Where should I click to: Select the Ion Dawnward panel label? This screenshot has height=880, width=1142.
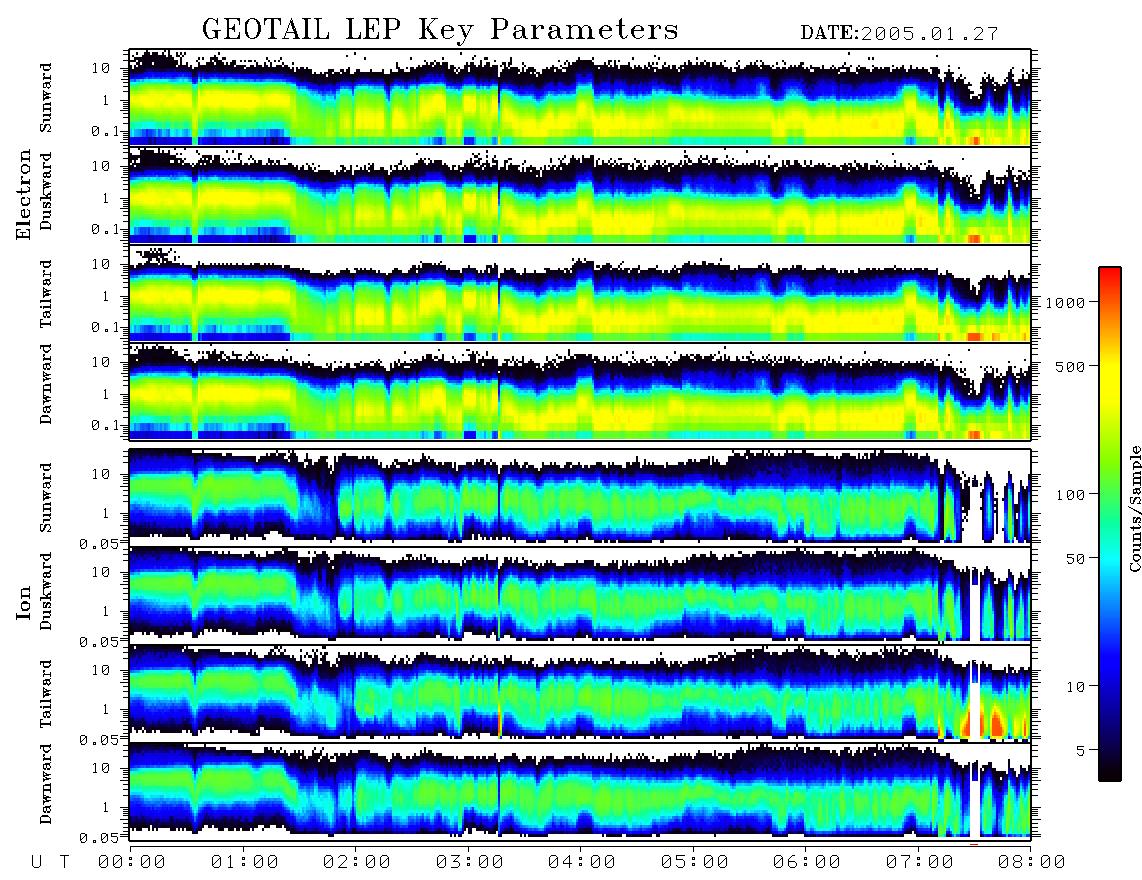pyautogui.click(x=46, y=784)
